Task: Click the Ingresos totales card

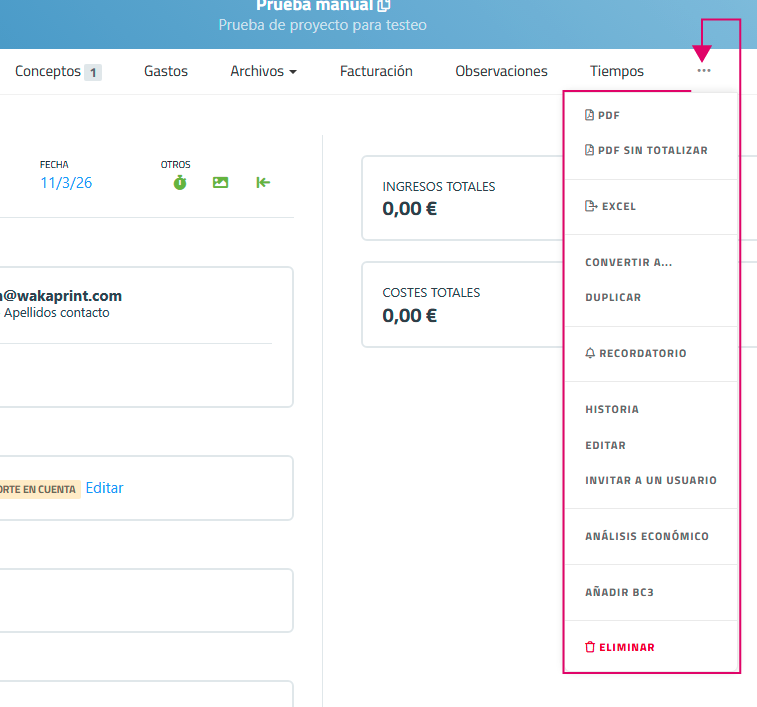Action: [x=460, y=198]
